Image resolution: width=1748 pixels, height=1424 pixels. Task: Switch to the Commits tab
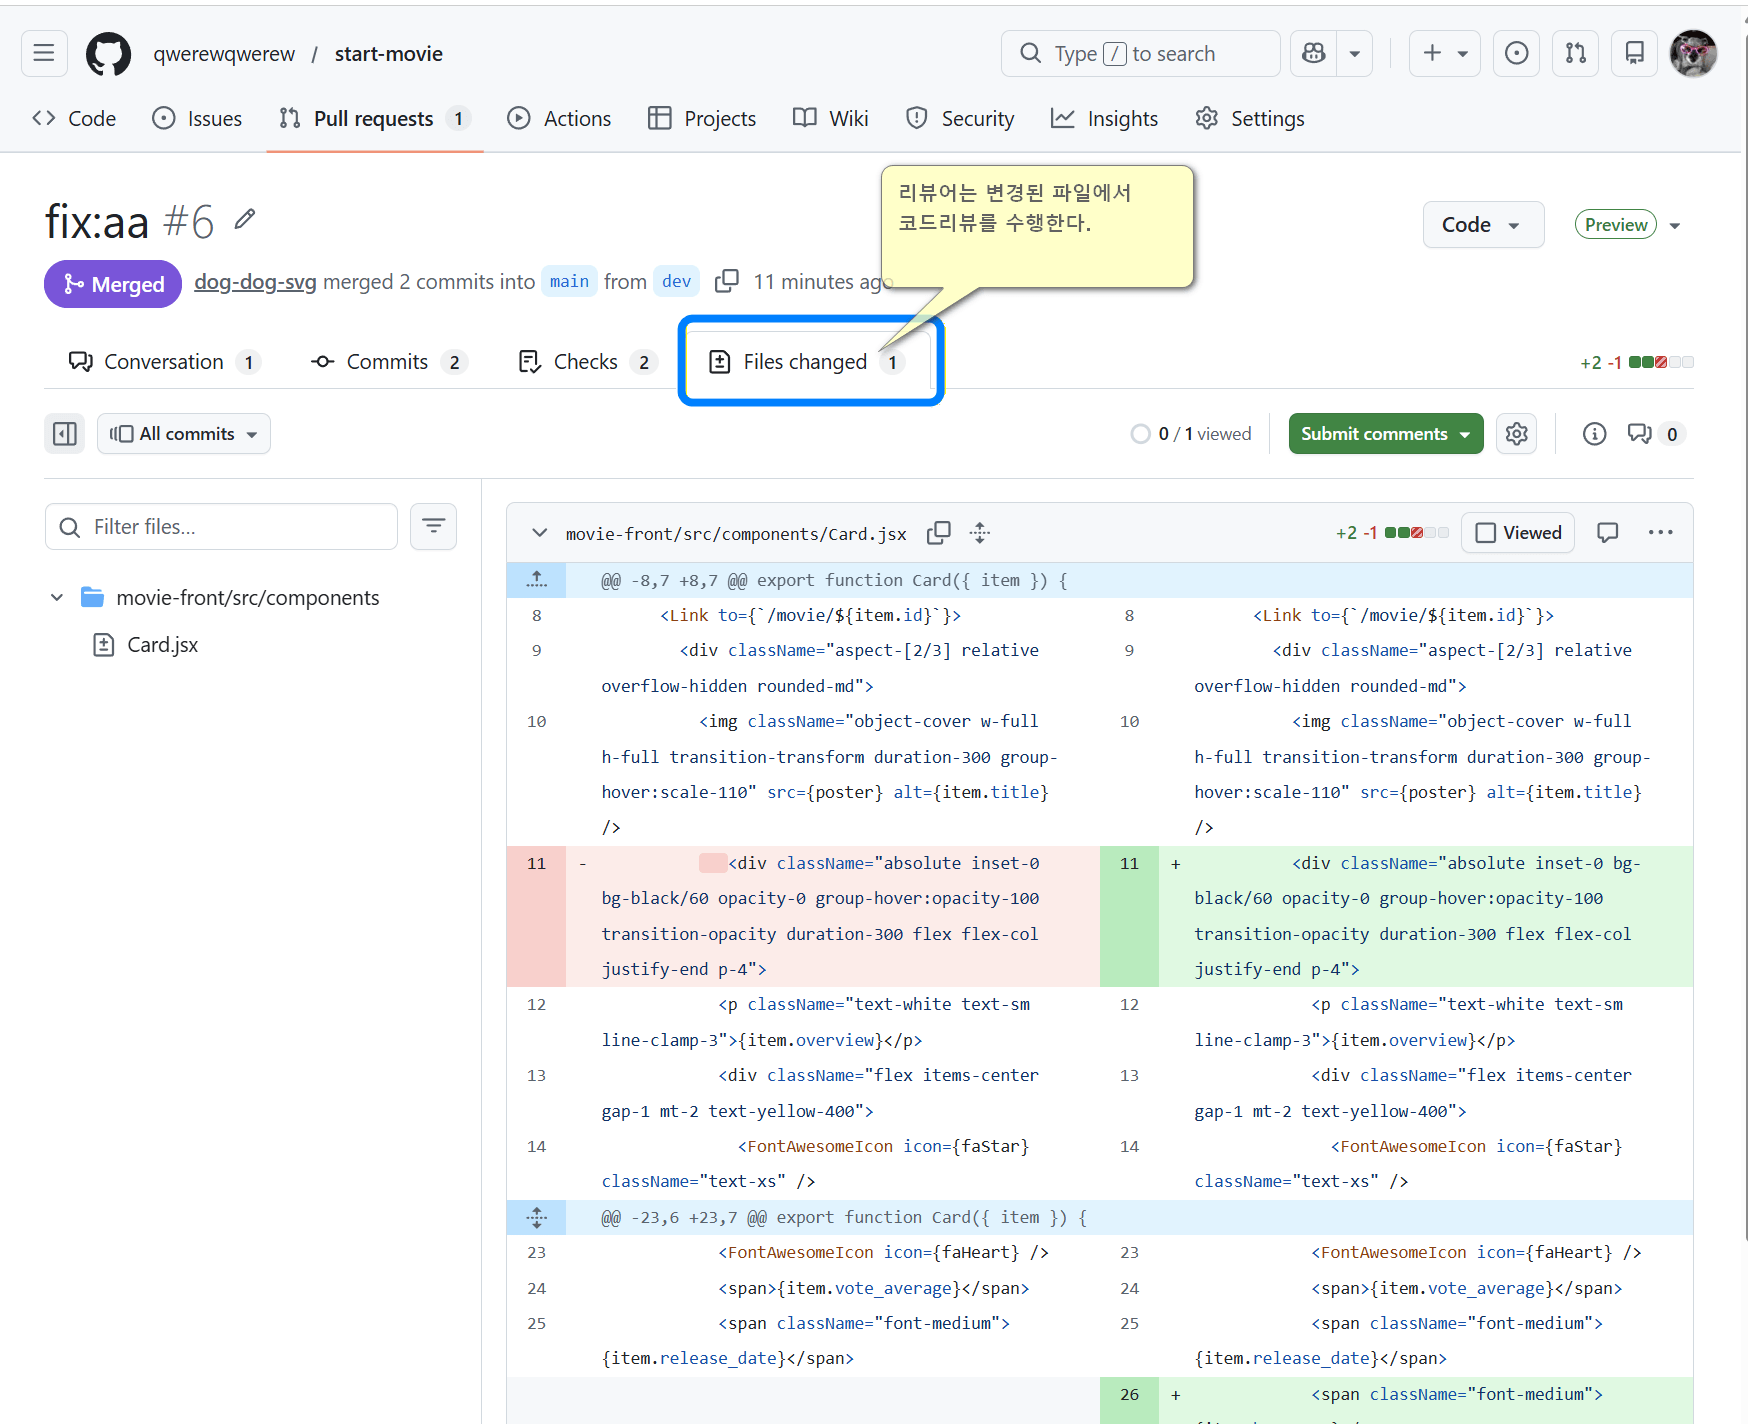(x=387, y=362)
